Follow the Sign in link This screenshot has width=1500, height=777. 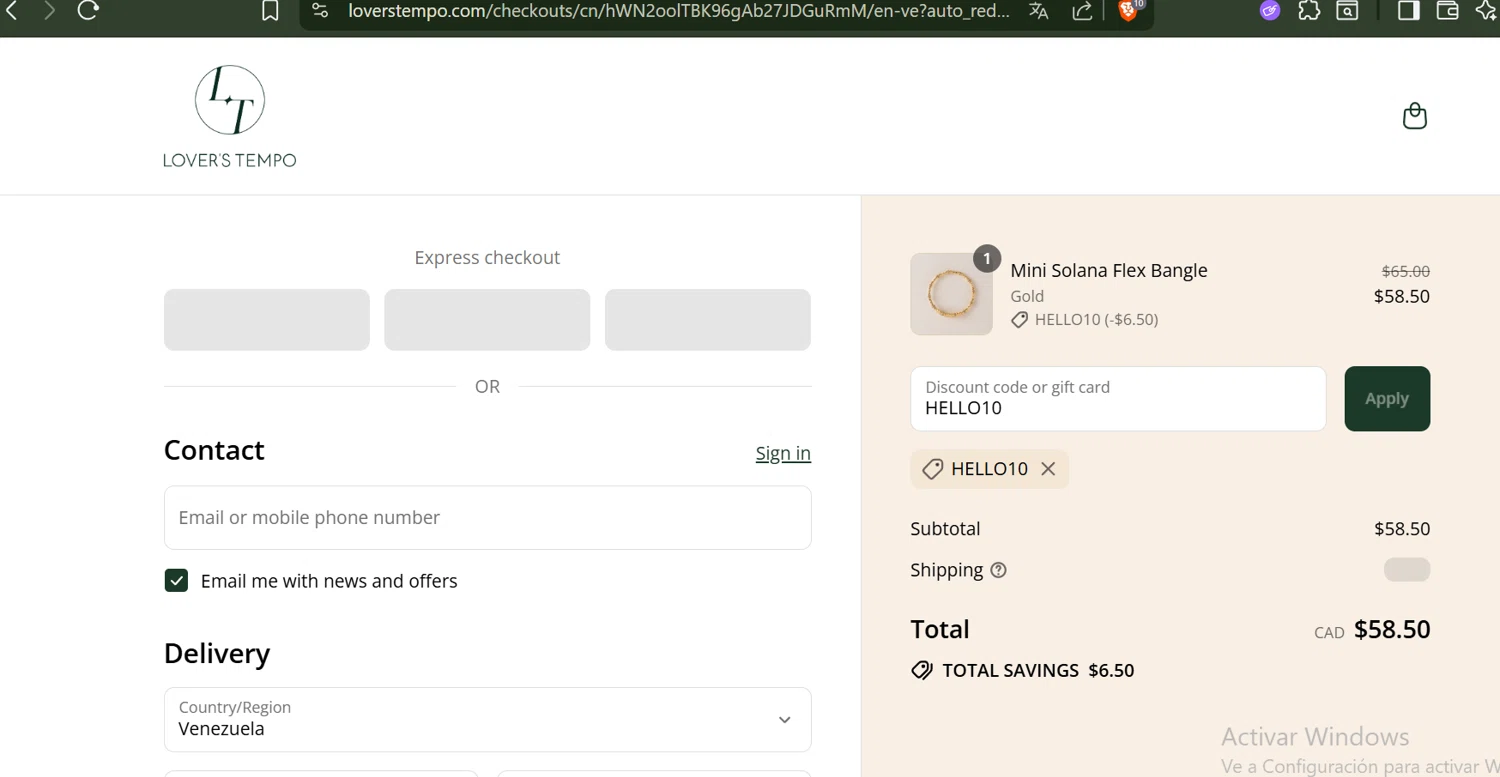pyautogui.click(x=783, y=453)
